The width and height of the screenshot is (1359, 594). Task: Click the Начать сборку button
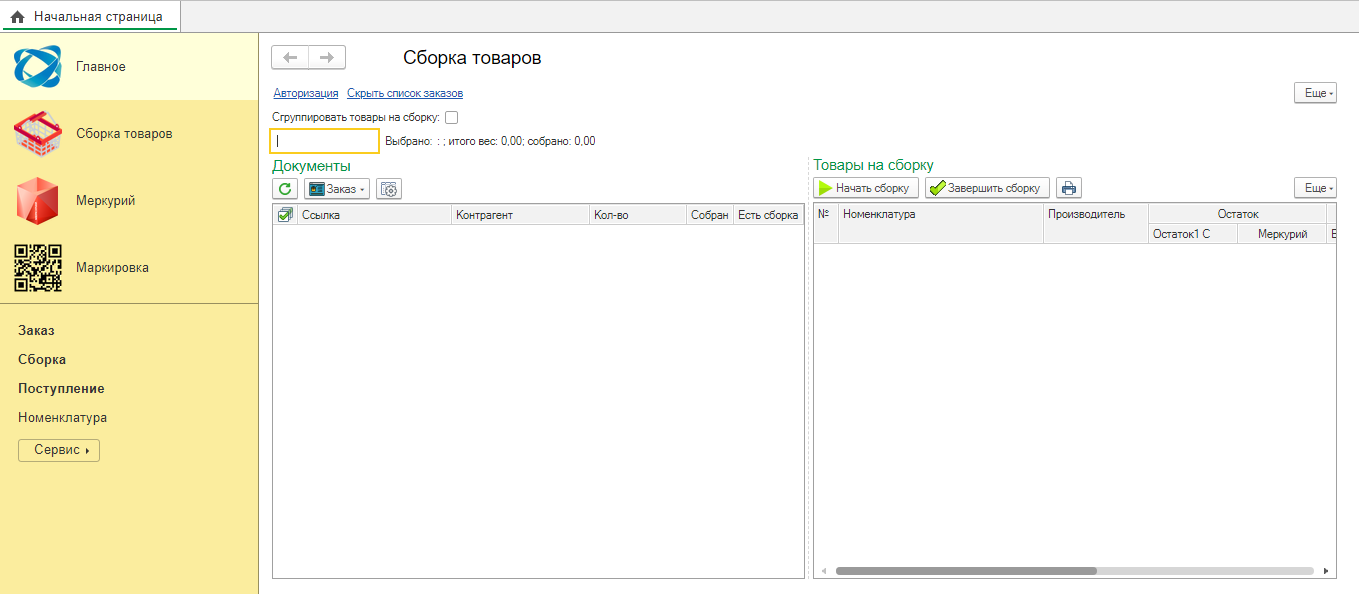(x=866, y=188)
